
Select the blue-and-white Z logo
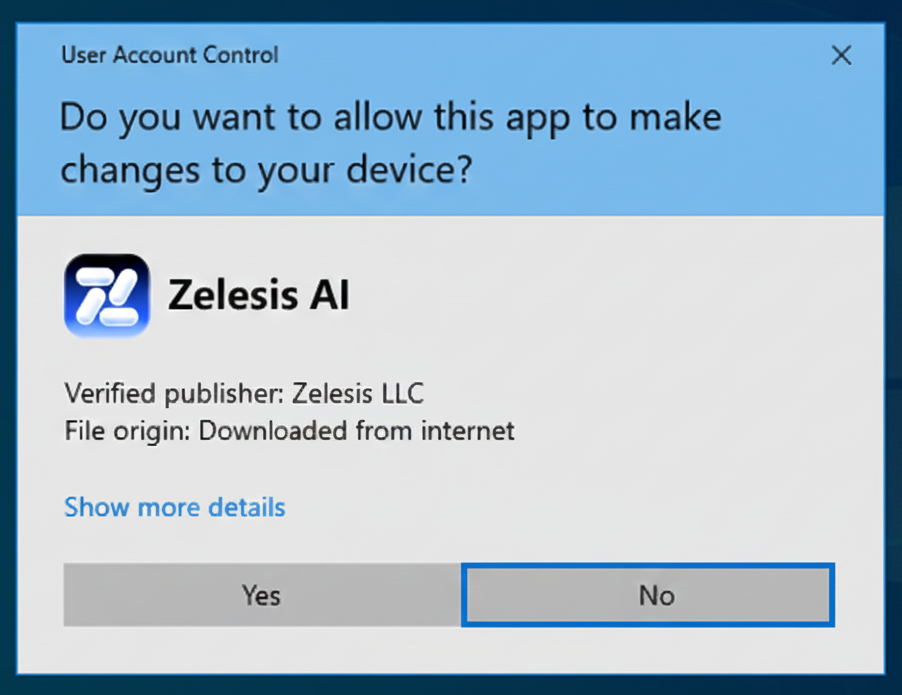point(107,295)
